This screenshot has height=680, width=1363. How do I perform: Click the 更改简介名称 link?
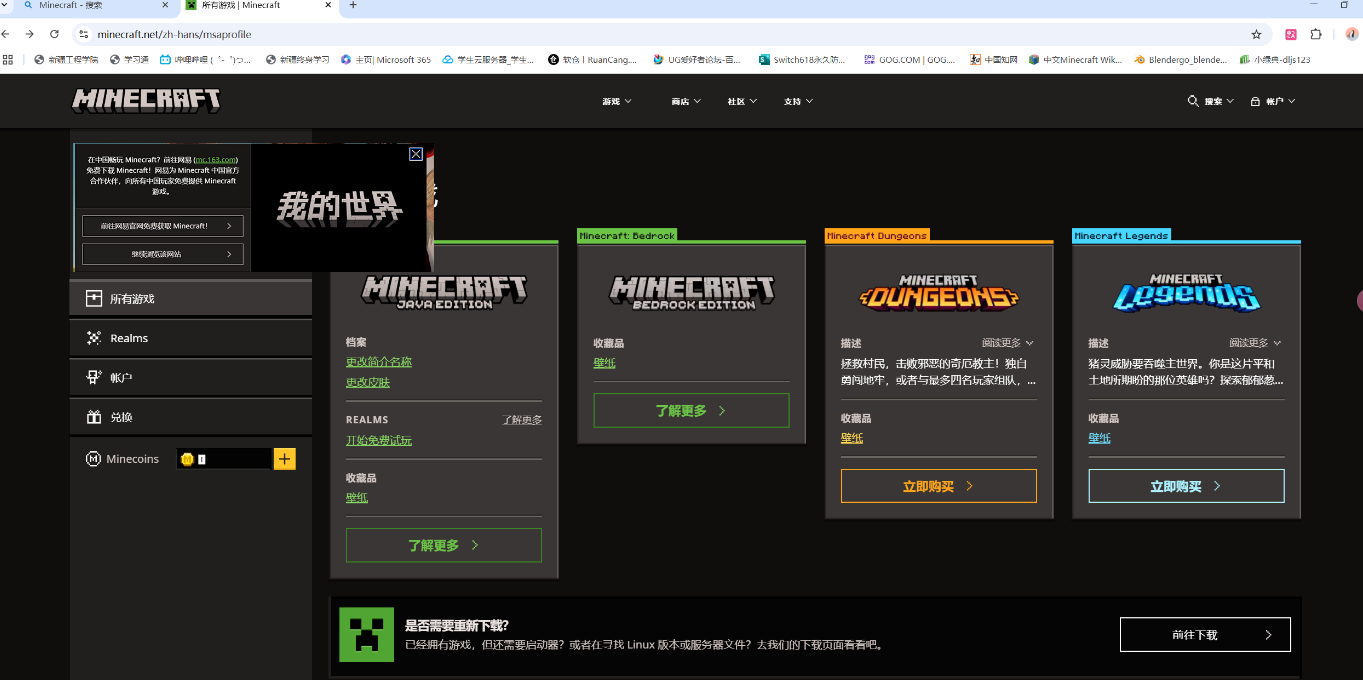[x=379, y=362]
